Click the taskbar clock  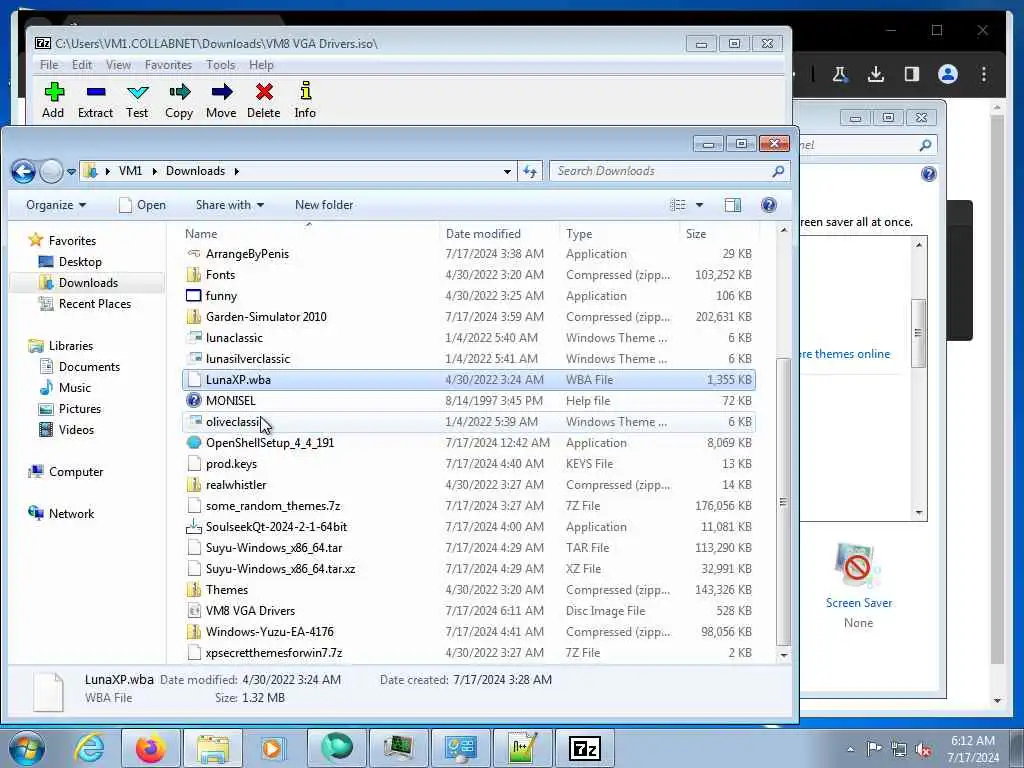[973, 749]
